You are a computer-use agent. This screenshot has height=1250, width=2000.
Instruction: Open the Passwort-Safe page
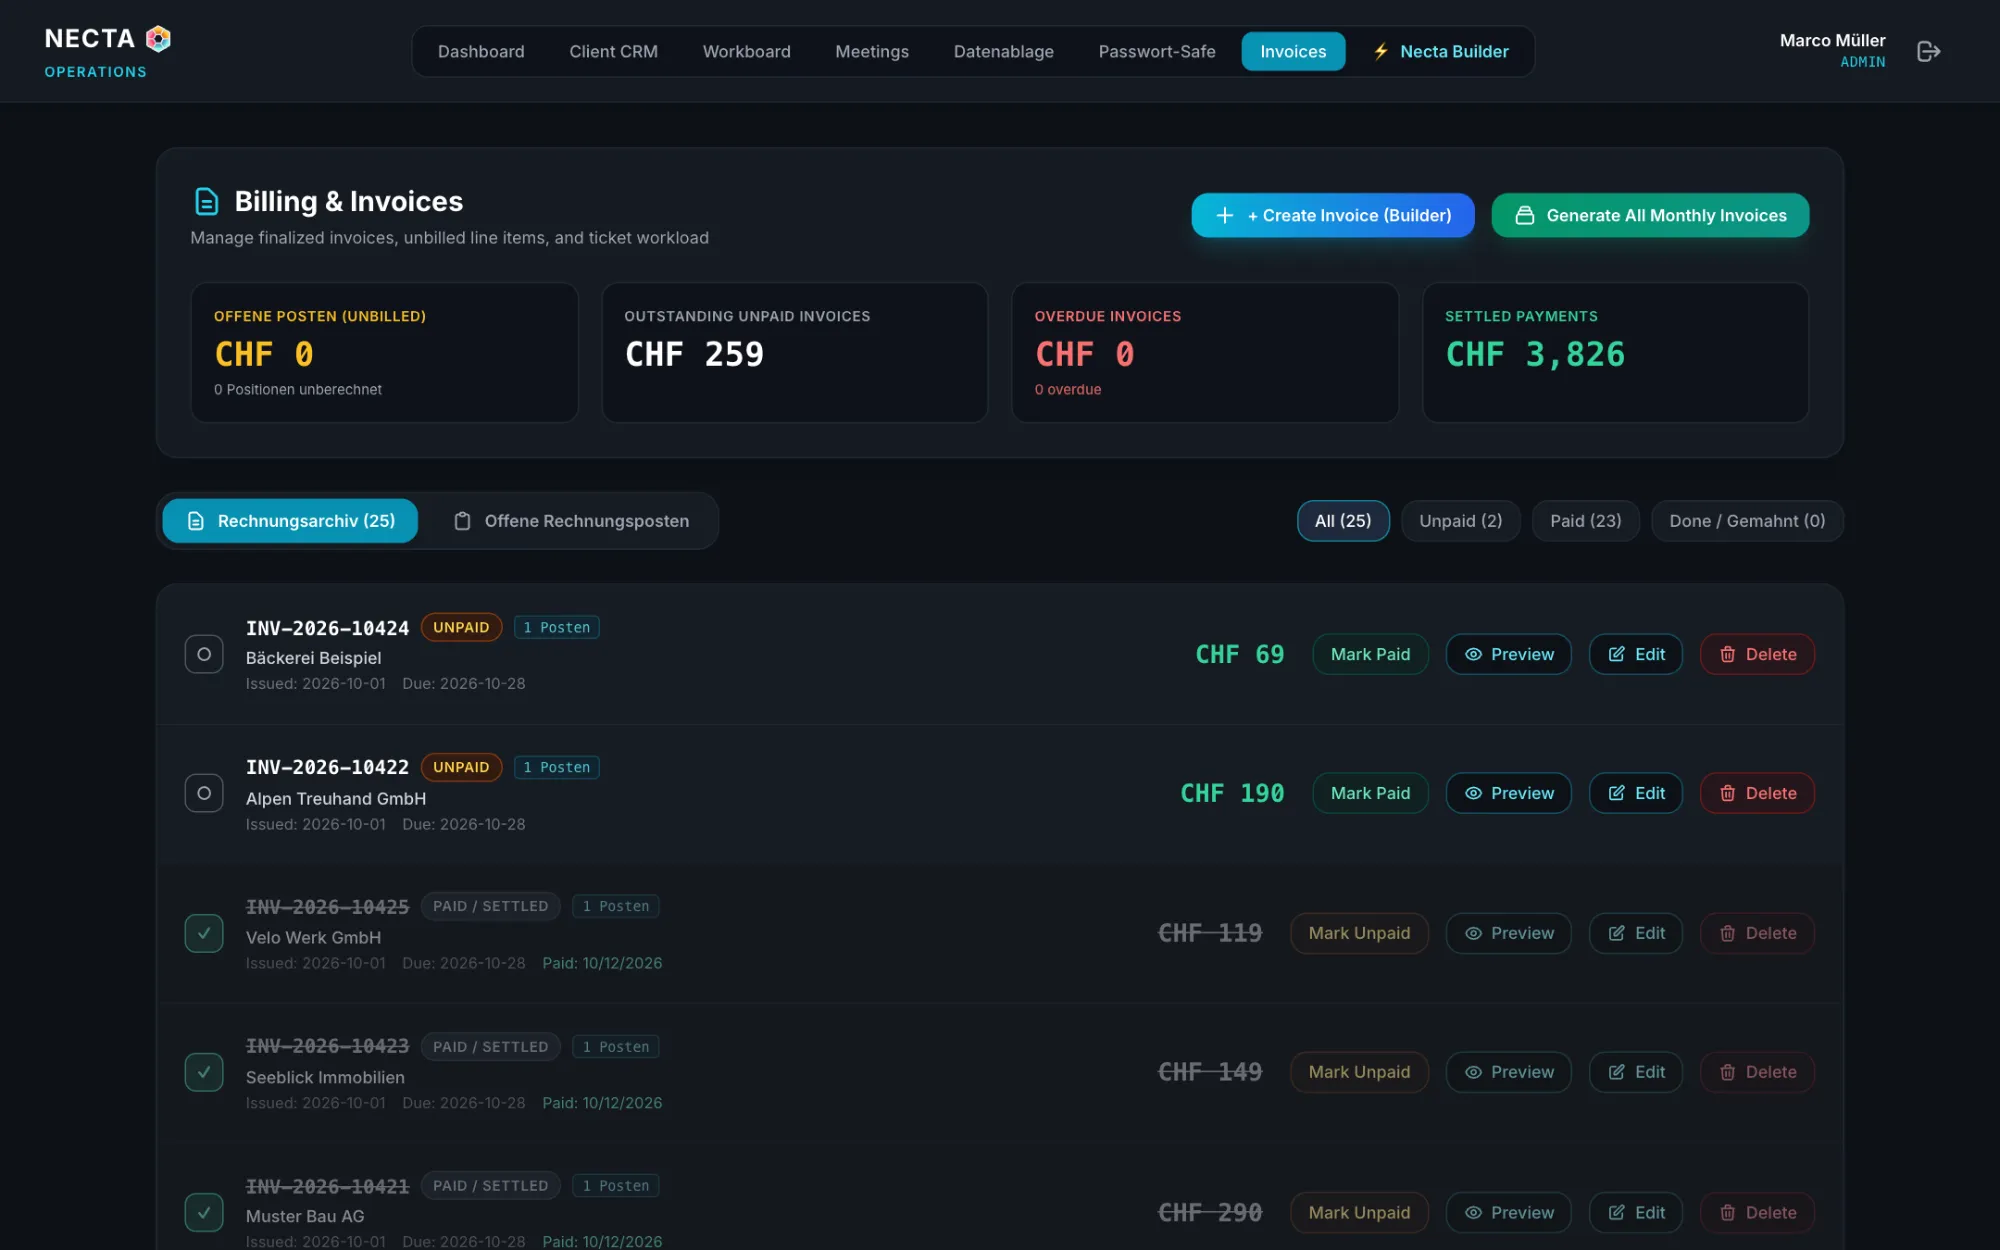[1157, 51]
